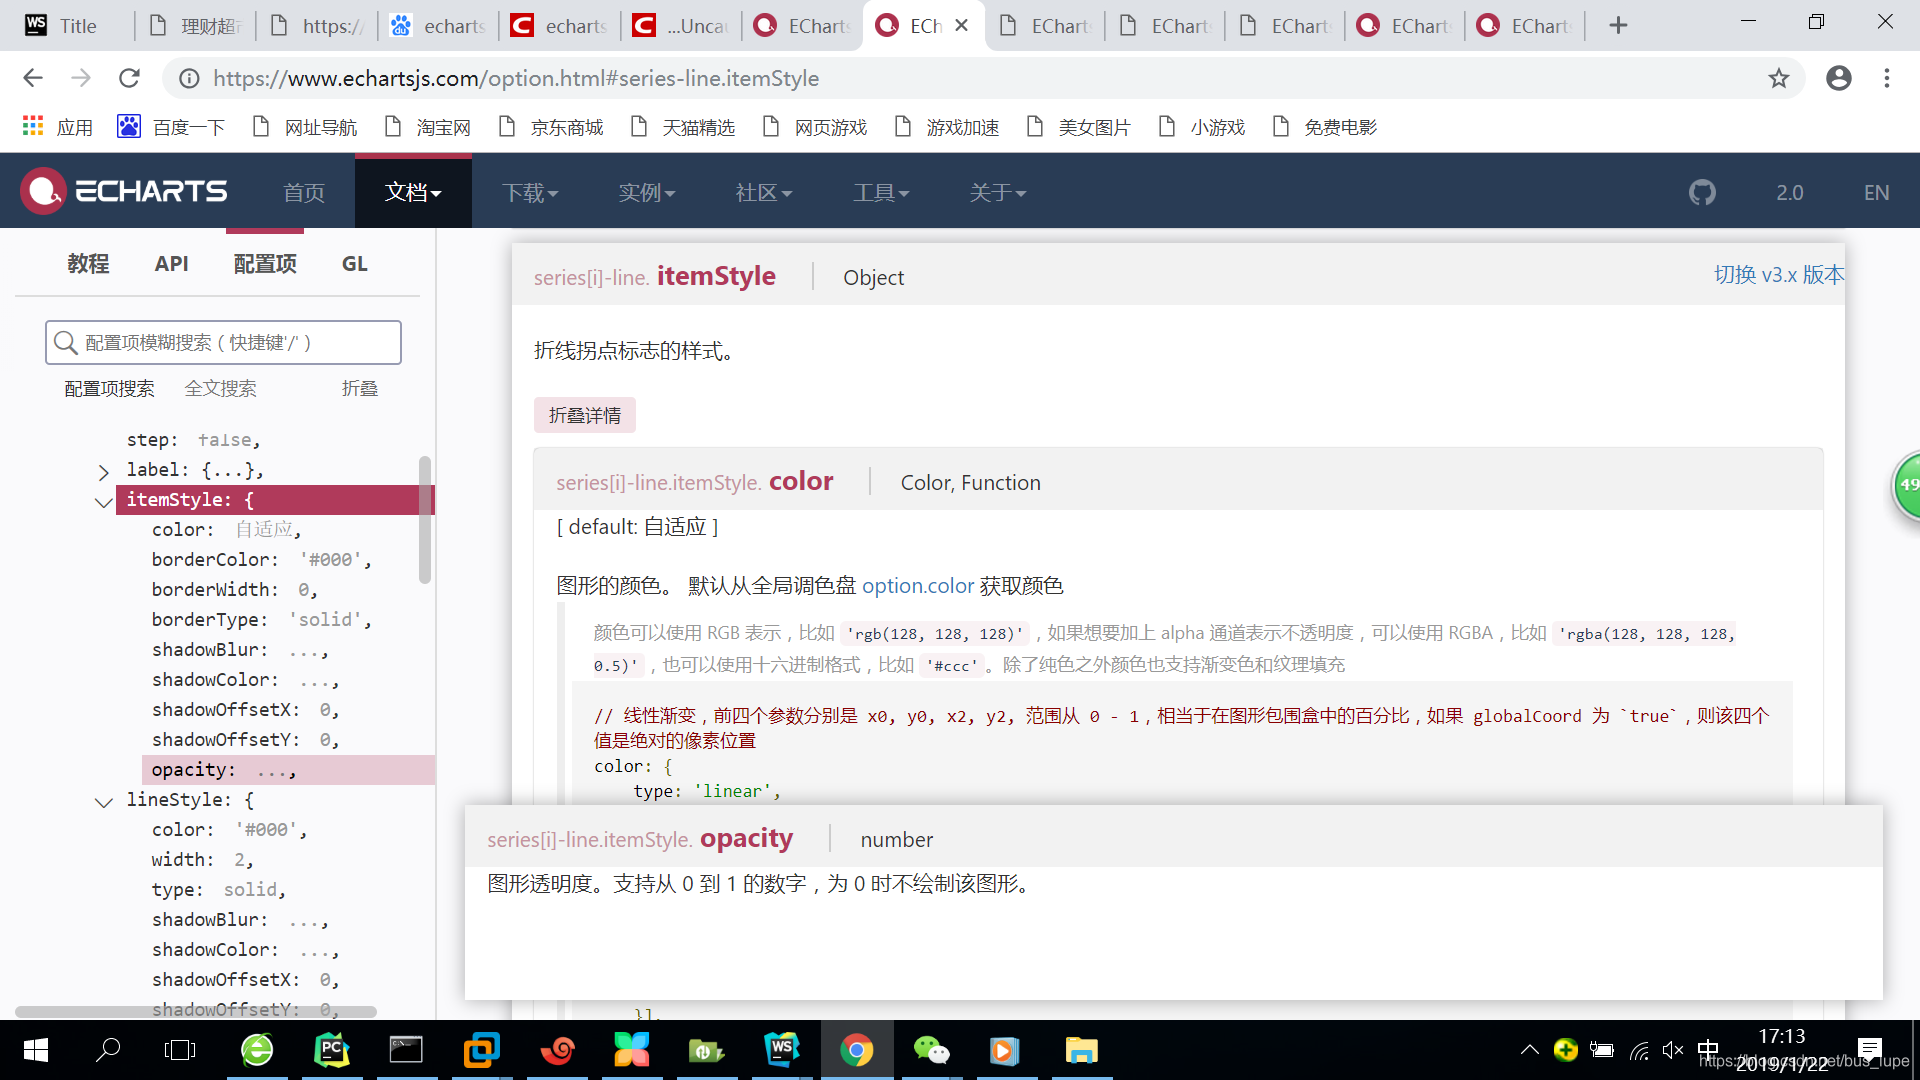
Task: Show hidden system tray icons
Action: pyautogui.click(x=1529, y=1050)
